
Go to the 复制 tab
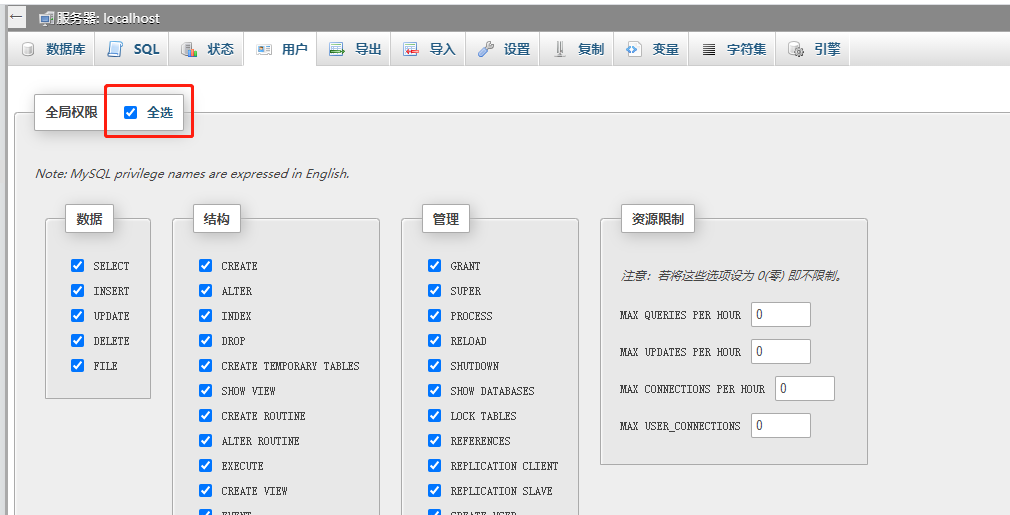[576, 50]
